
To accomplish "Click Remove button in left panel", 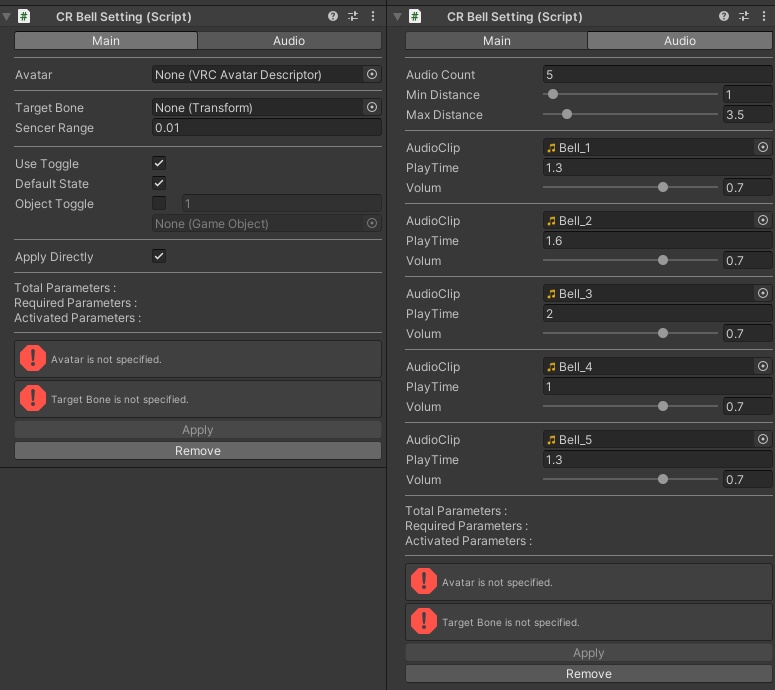I will tap(198, 451).
